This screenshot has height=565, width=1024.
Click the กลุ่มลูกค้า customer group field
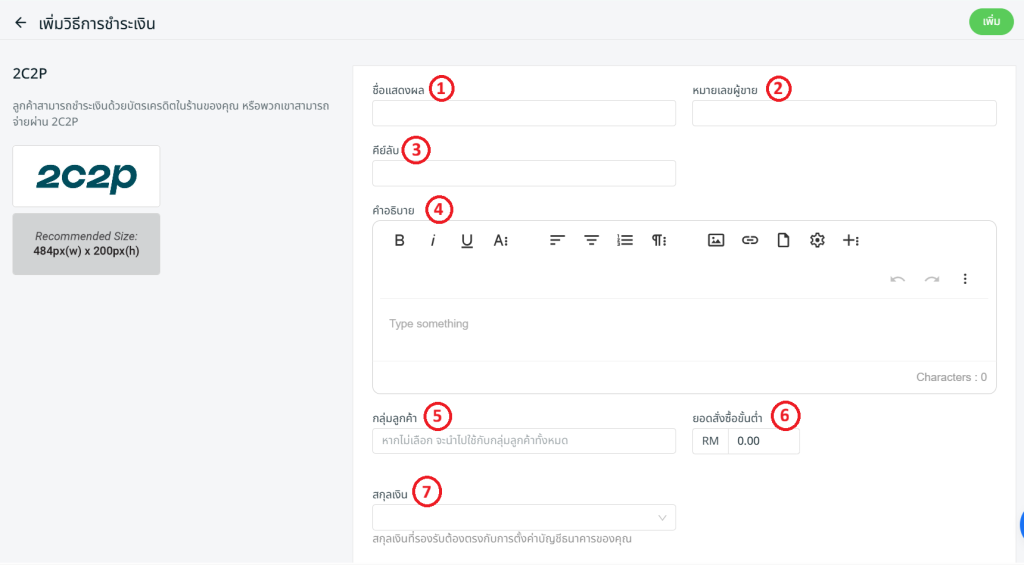pos(524,441)
